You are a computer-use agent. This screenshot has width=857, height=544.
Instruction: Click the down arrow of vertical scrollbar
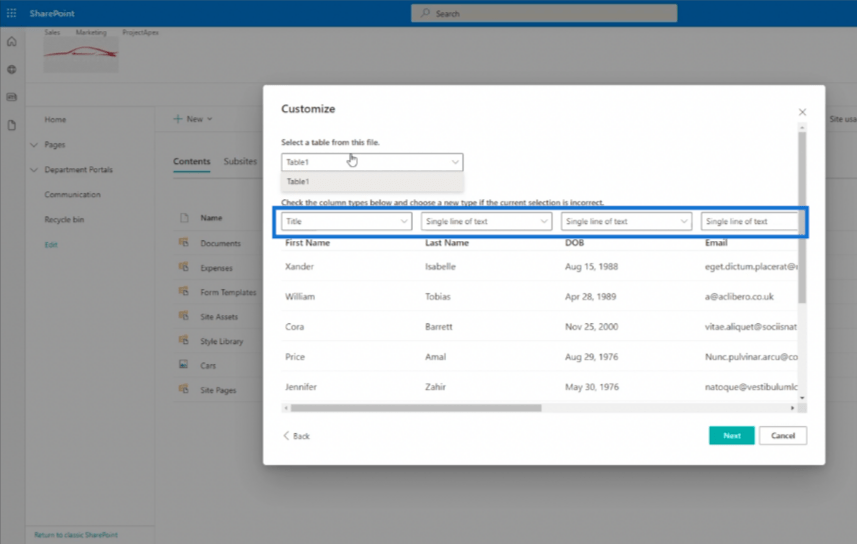(802, 397)
